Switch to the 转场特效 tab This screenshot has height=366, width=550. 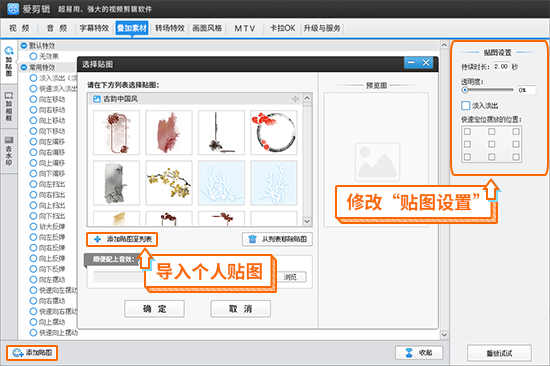pos(170,28)
